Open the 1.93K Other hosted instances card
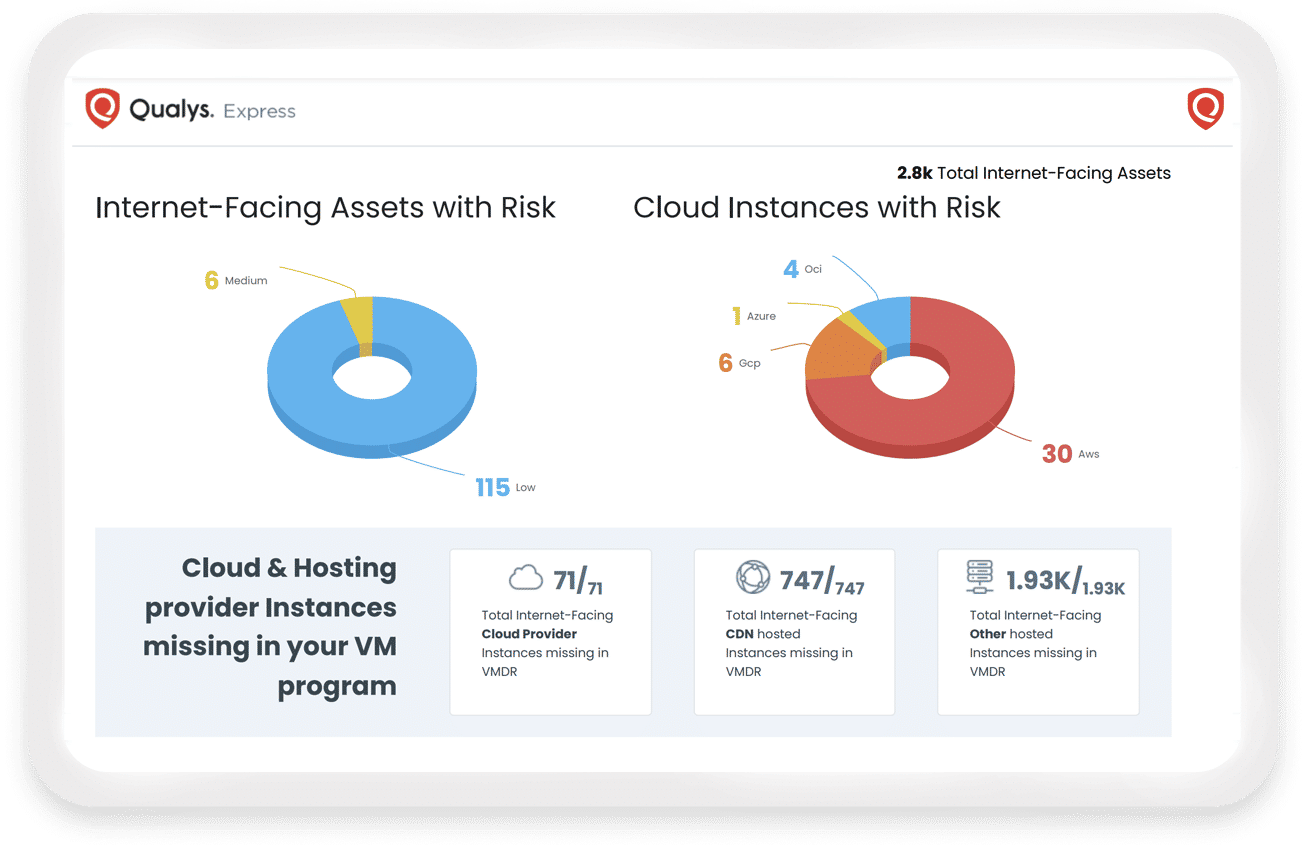This screenshot has width=1305, height=849. [1037, 631]
